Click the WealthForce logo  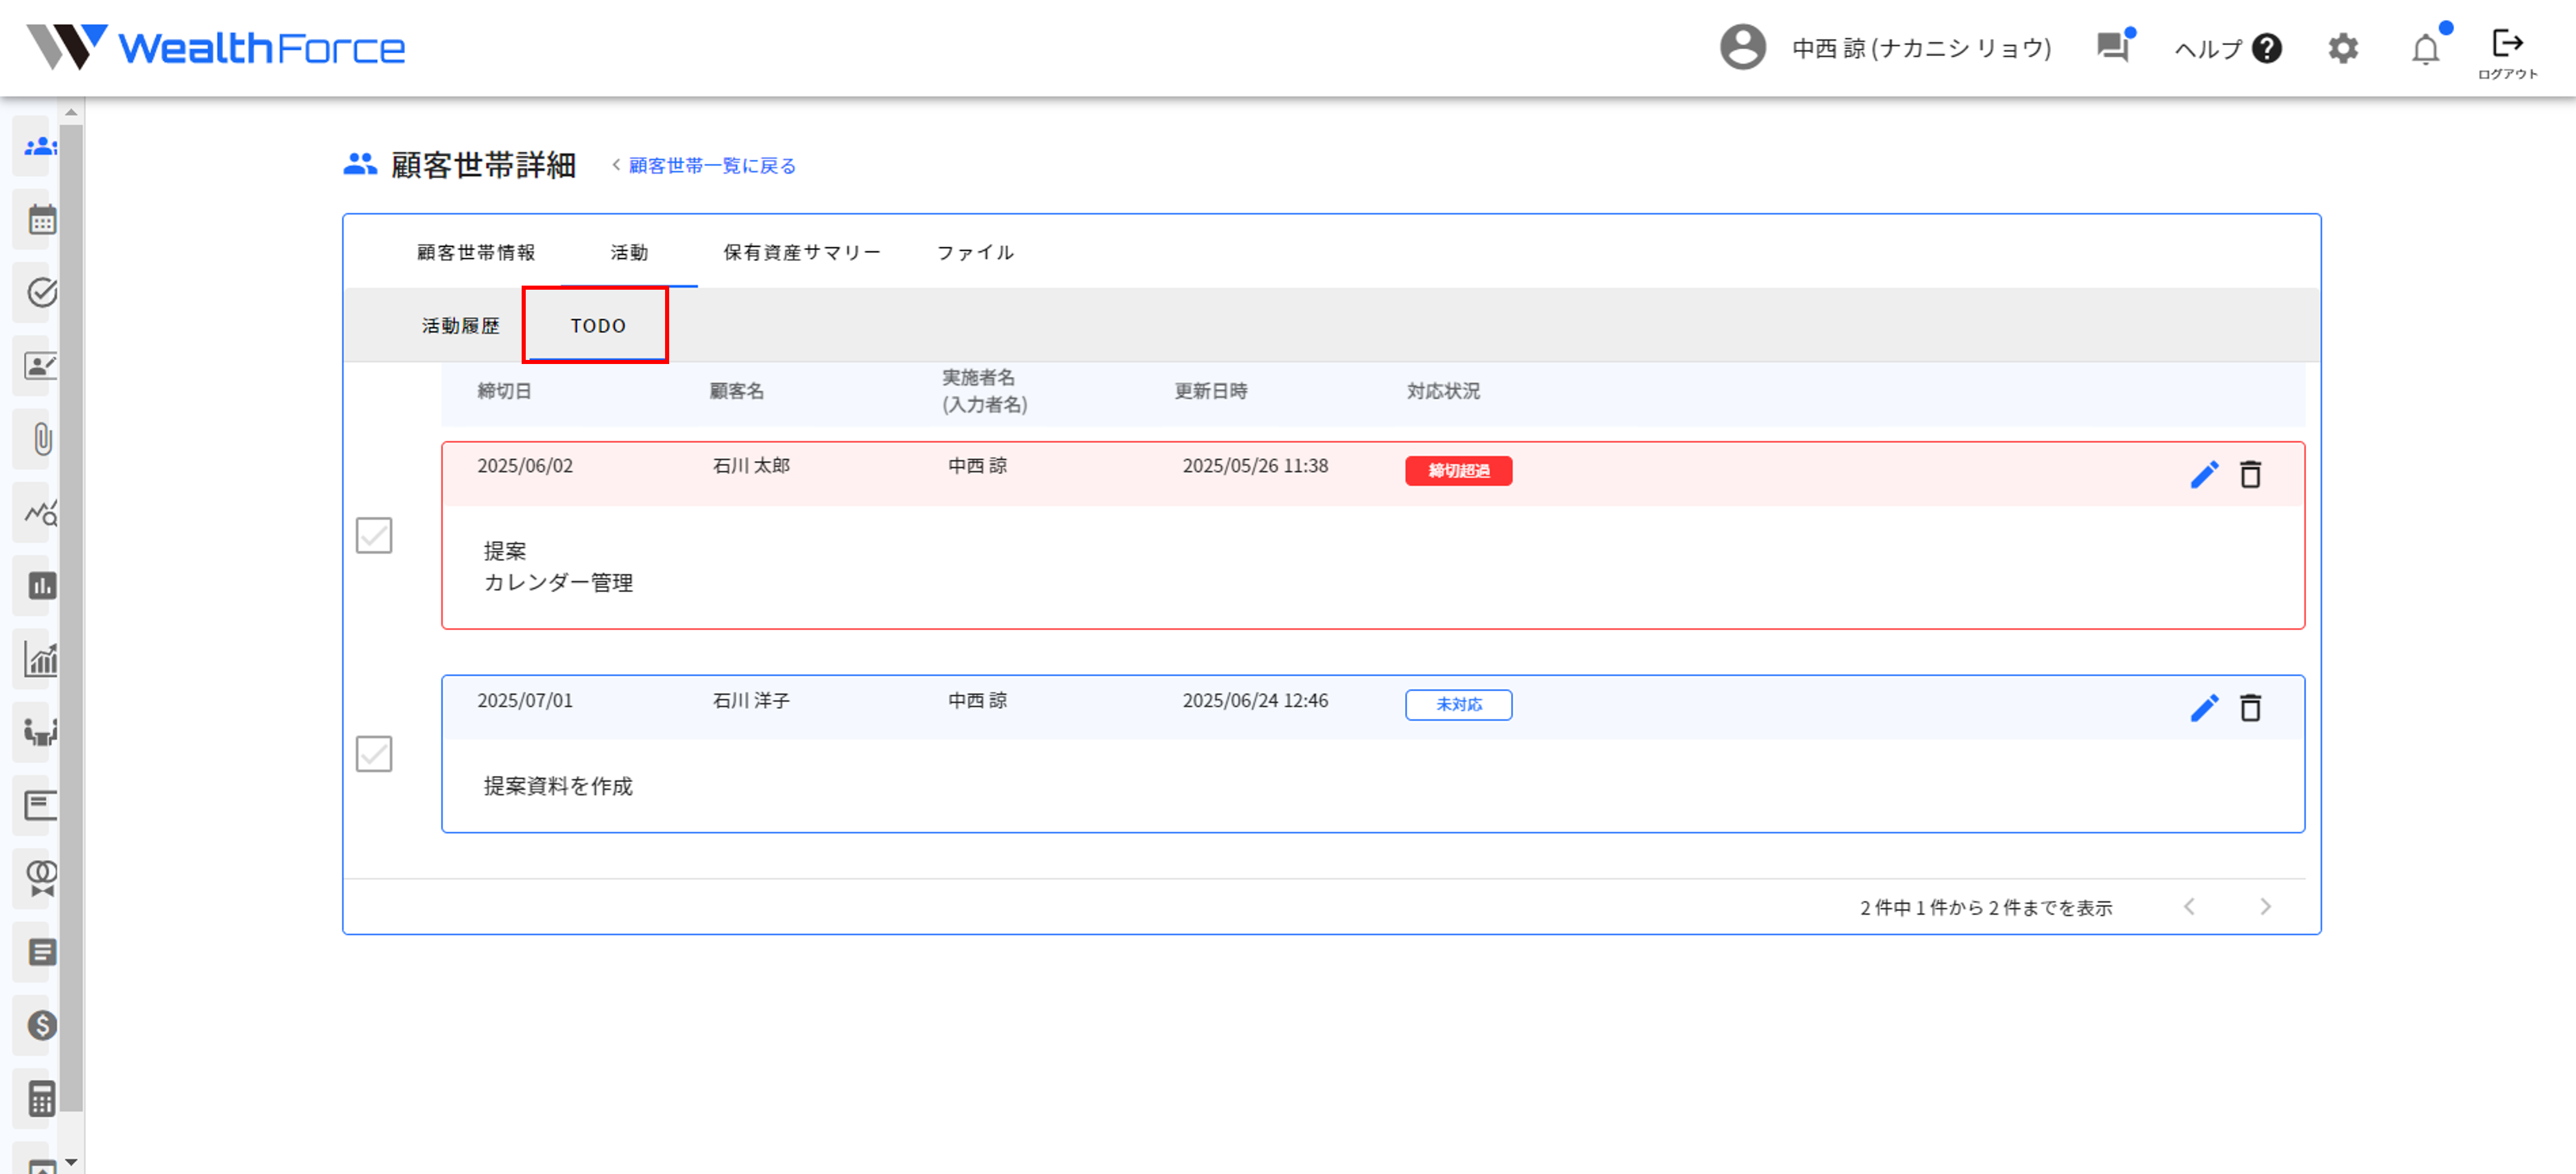215,47
